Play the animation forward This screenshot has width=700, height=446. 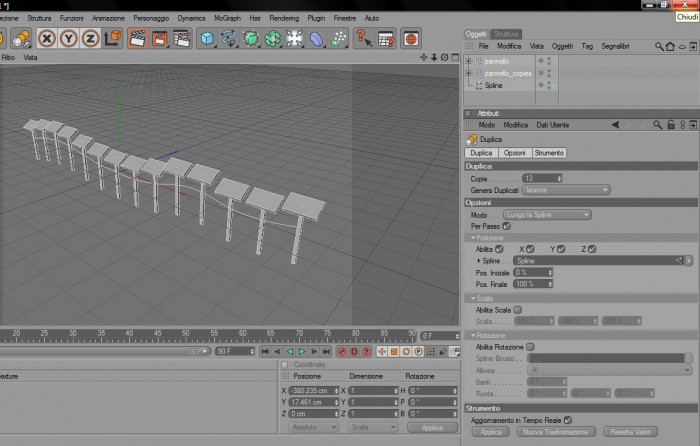coord(302,352)
